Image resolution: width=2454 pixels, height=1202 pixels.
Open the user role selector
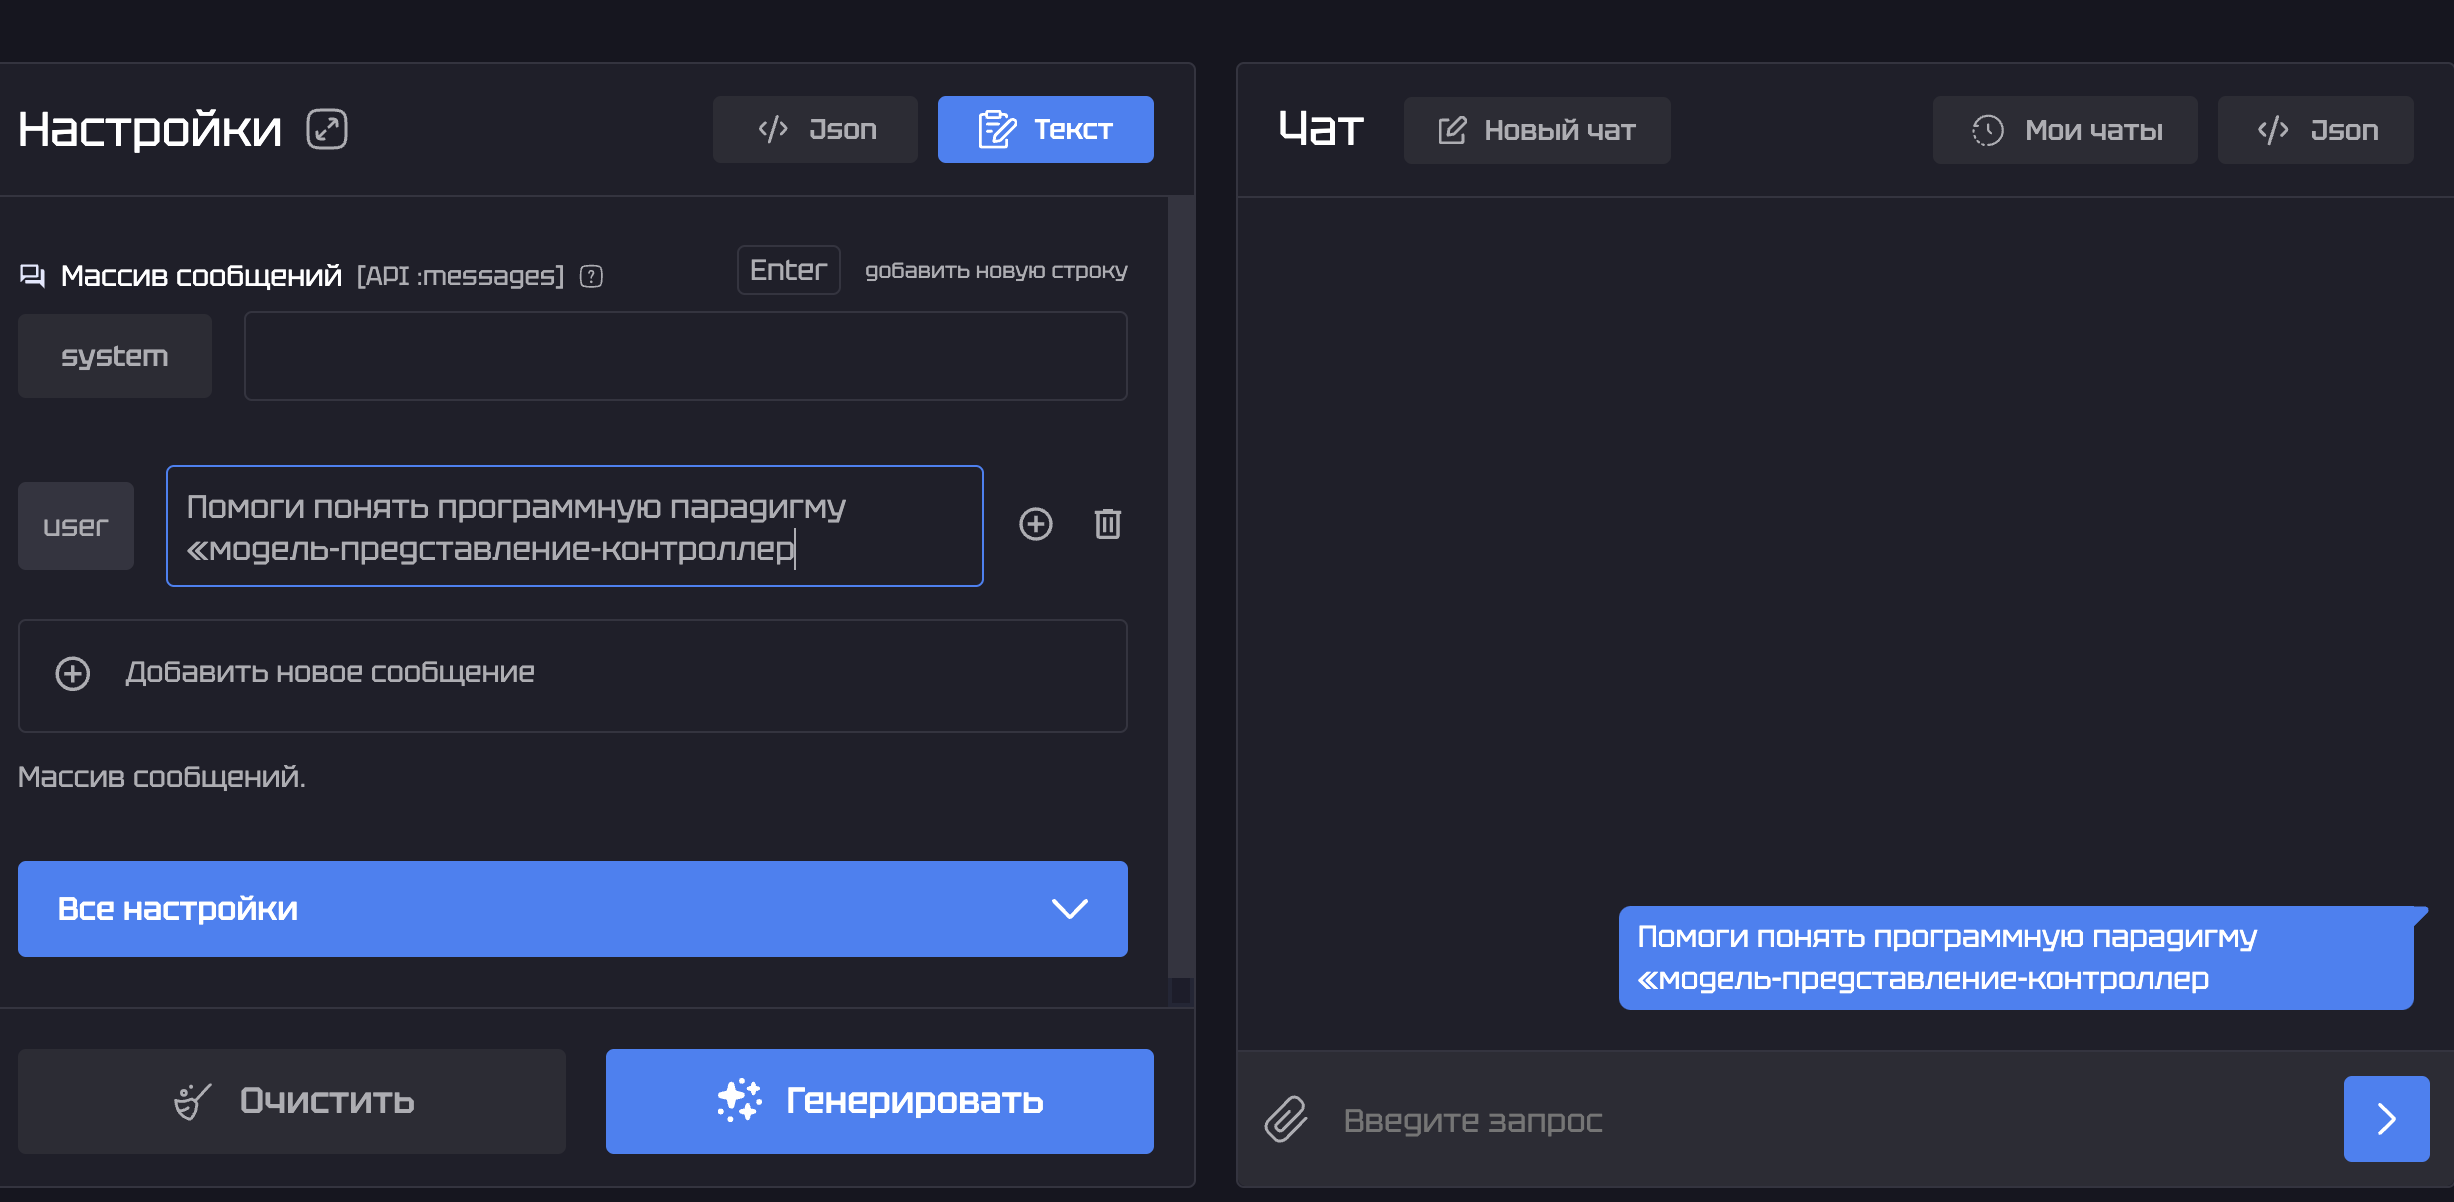[x=76, y=526]
